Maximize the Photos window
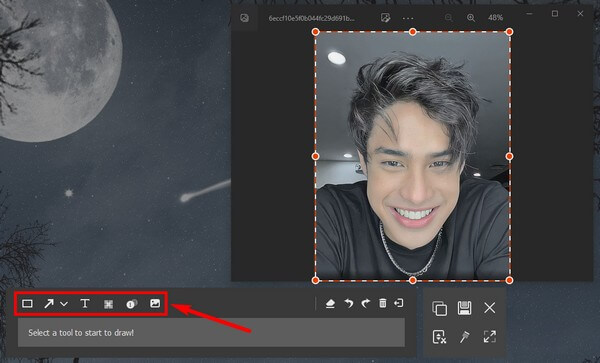Screen dimensions: 600x363 (555, 14)
